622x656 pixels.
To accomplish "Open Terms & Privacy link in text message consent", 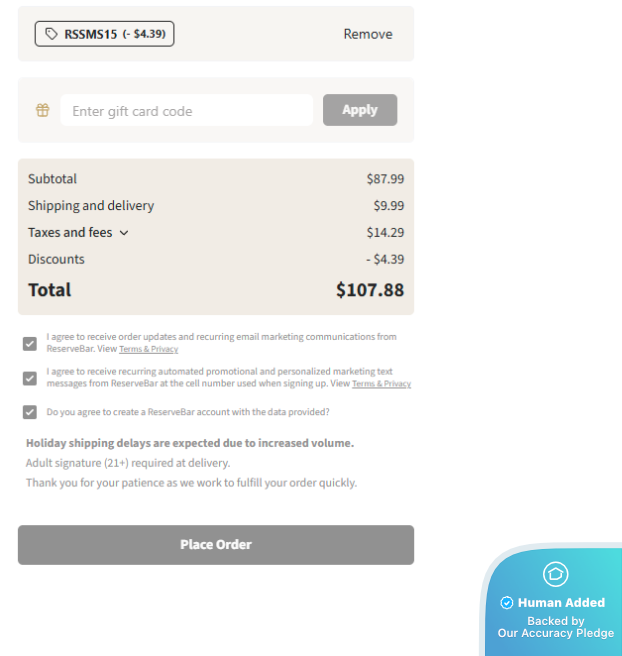I will point(381,384).
